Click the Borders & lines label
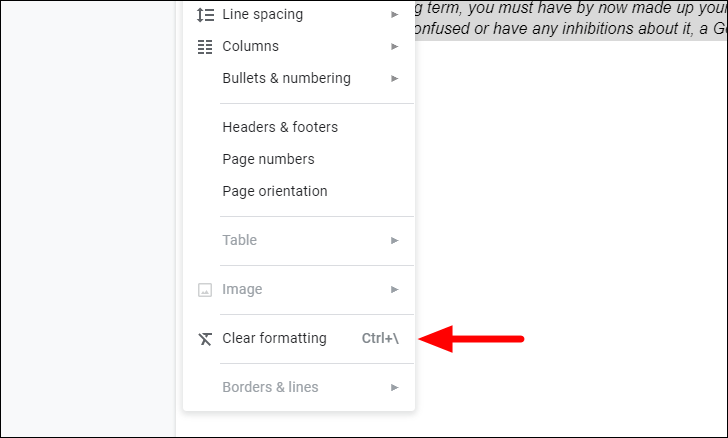The image size is (728, 438). tap(270, 387)
